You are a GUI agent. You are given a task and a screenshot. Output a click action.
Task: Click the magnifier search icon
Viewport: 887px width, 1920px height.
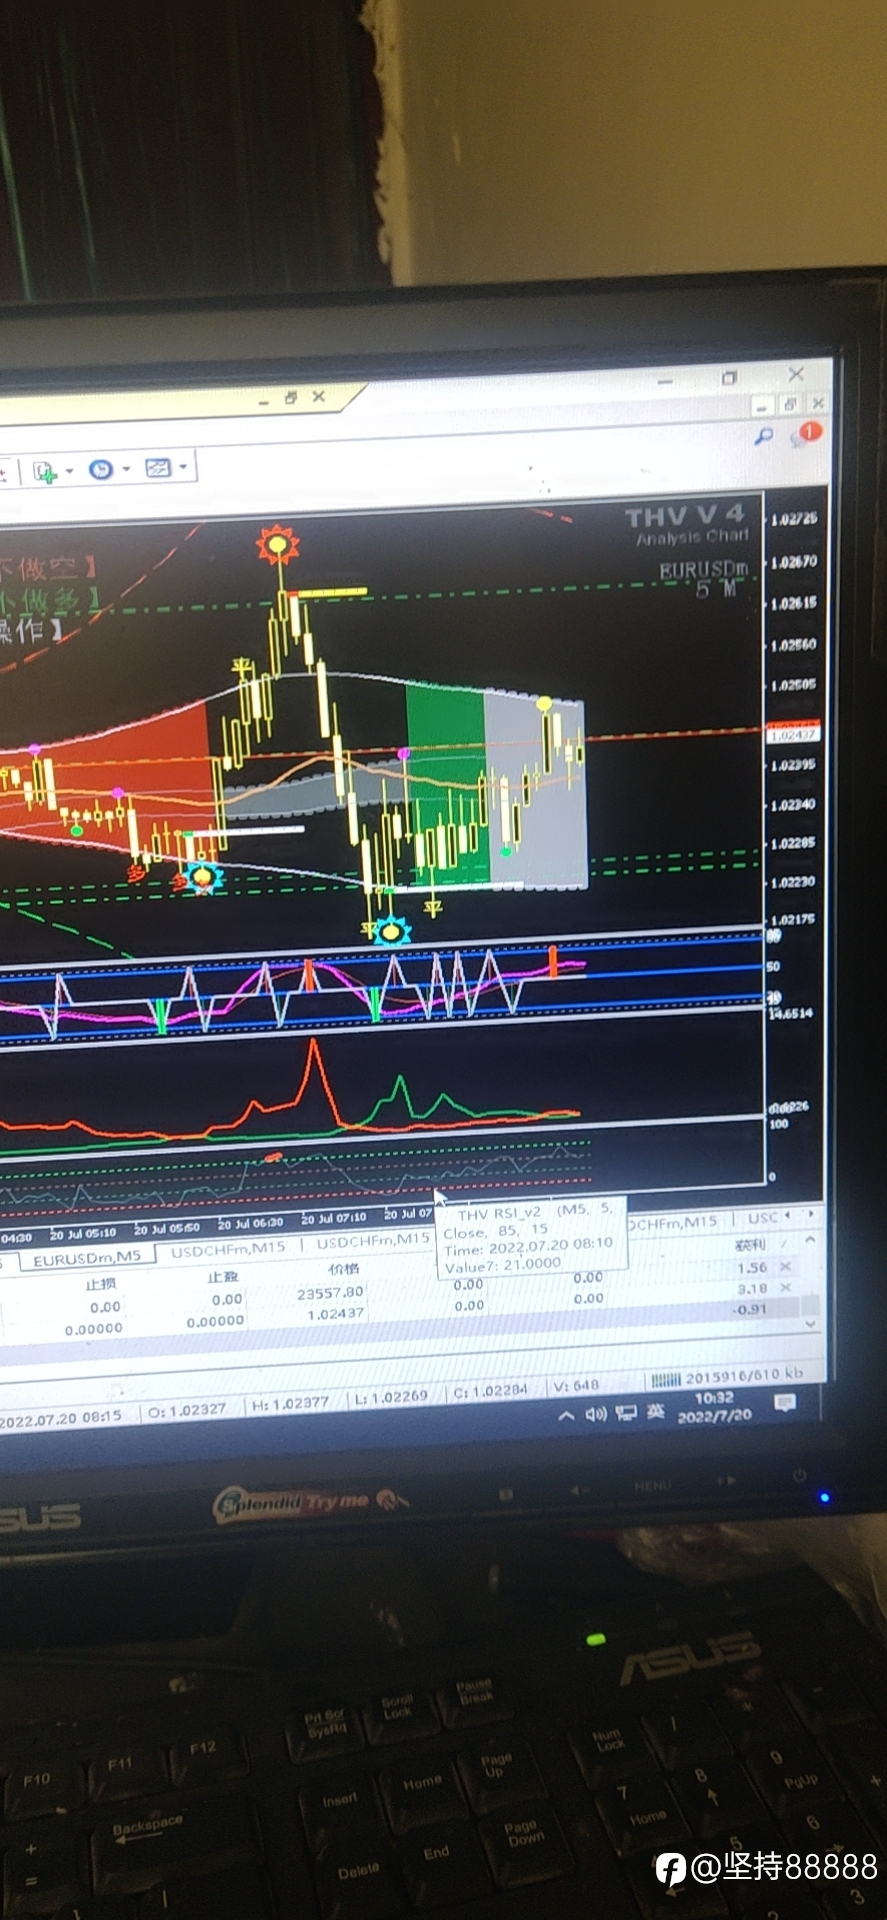pos(763,436)
